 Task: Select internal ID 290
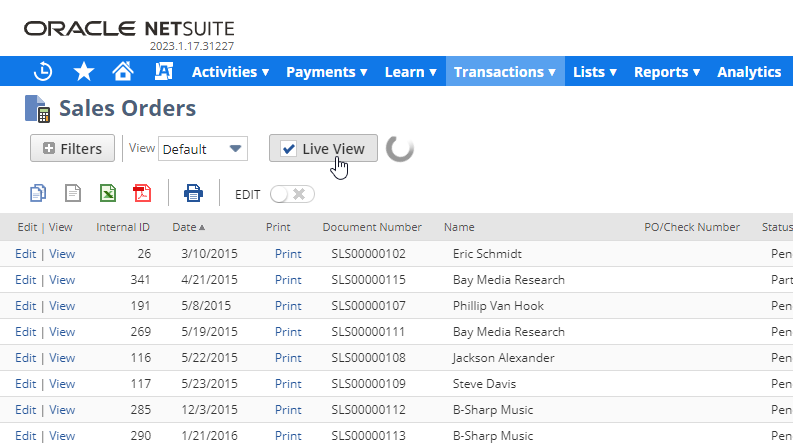point(140,436)
